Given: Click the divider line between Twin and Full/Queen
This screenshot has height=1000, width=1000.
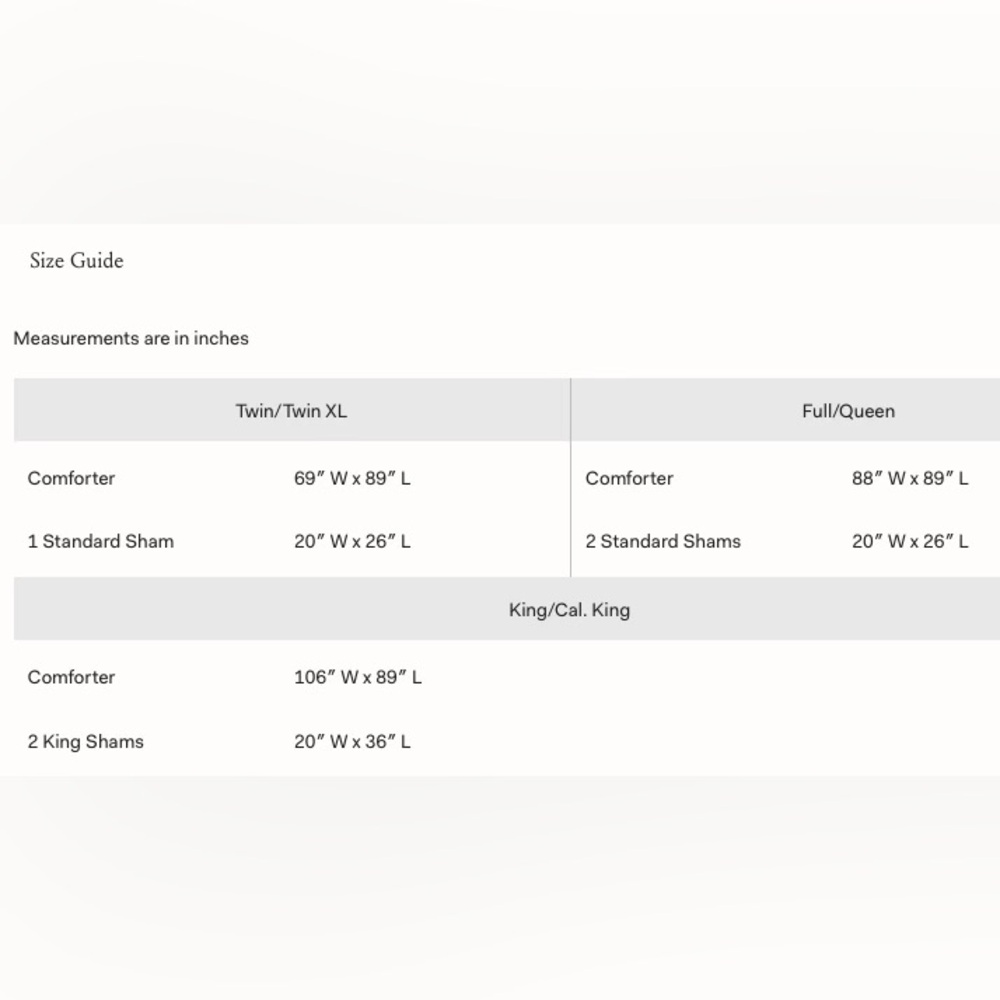Looking at the screenshot, I should pos(571,510).
